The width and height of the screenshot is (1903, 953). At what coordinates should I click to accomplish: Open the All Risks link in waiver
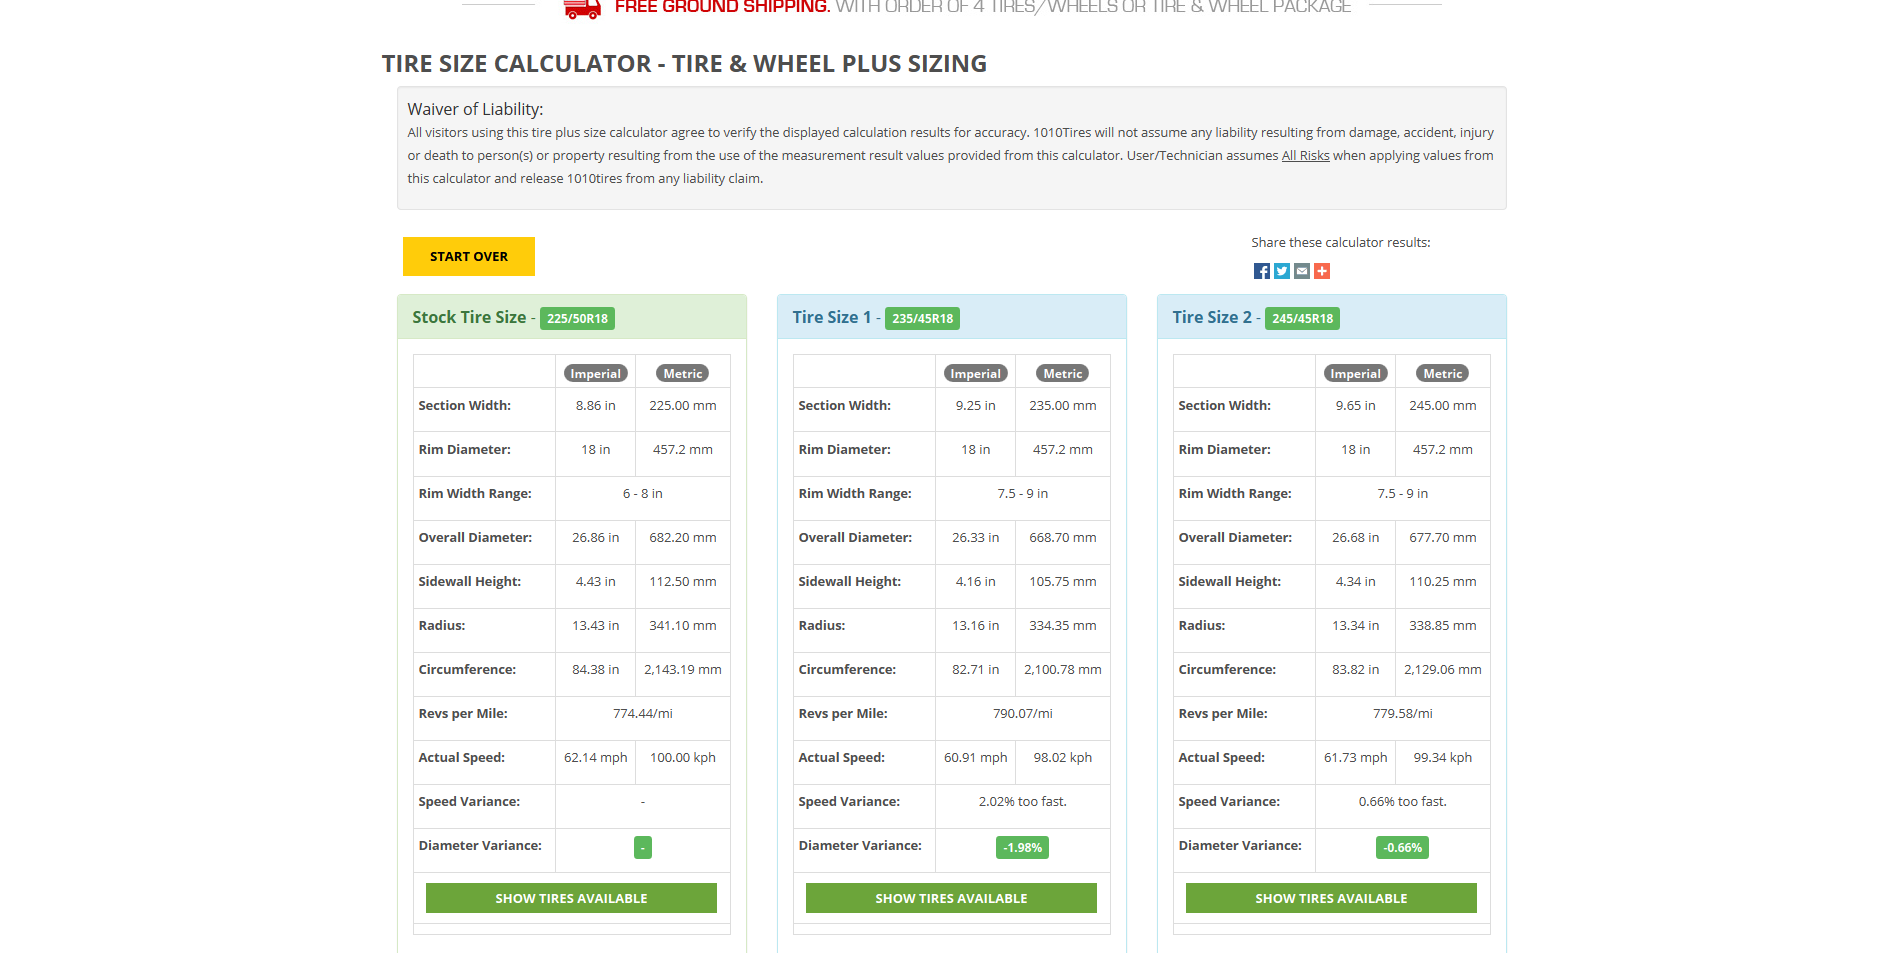pos(1305,156)
